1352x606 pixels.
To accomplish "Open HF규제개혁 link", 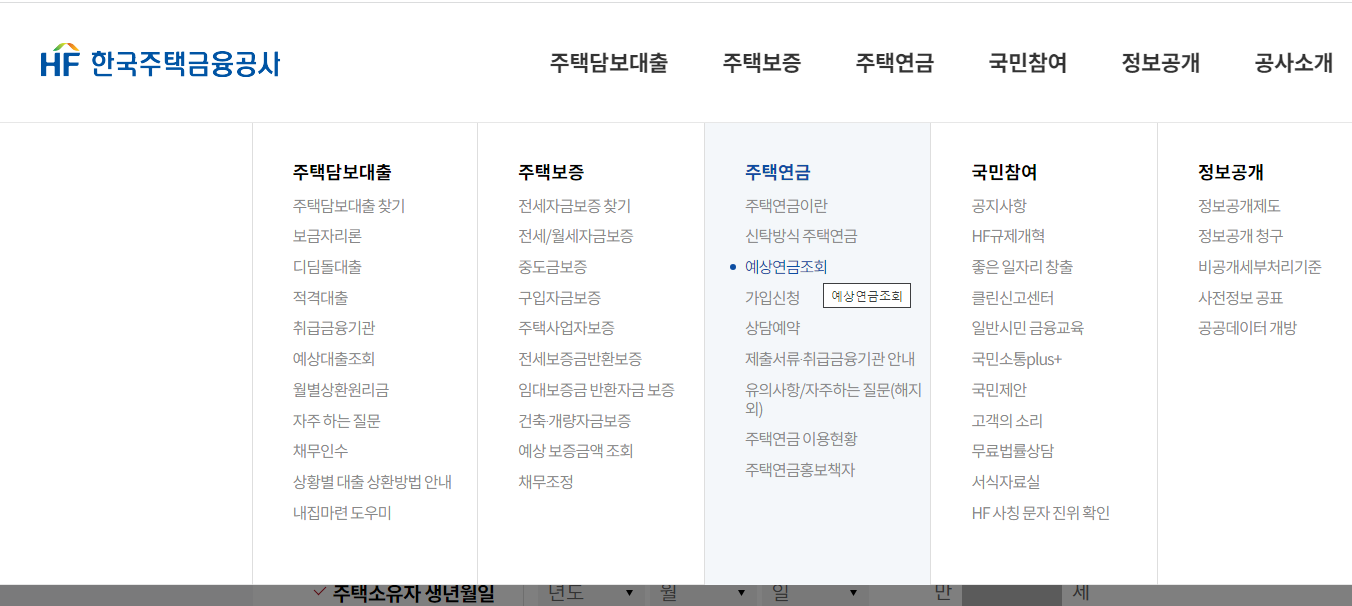I will tap(1008, 236).
